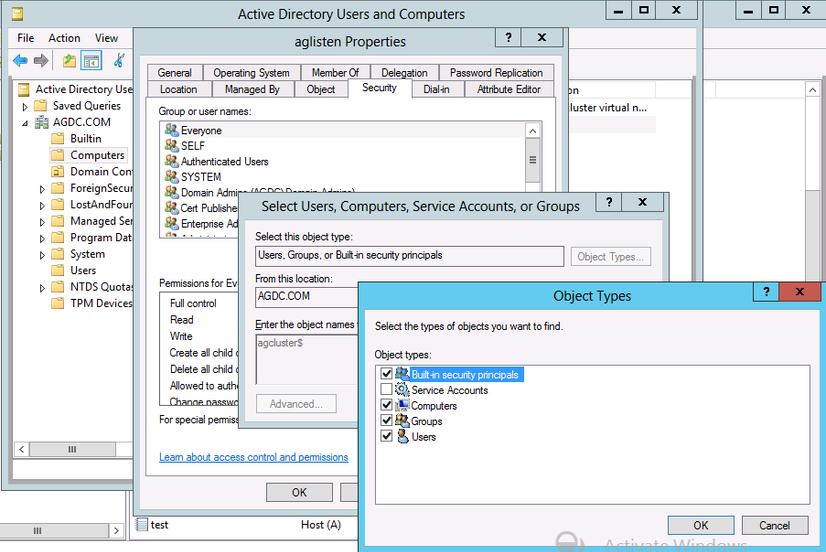826x552 pixels.
Task: Switch to the Managed By tab
Action: tap(252, 89)
